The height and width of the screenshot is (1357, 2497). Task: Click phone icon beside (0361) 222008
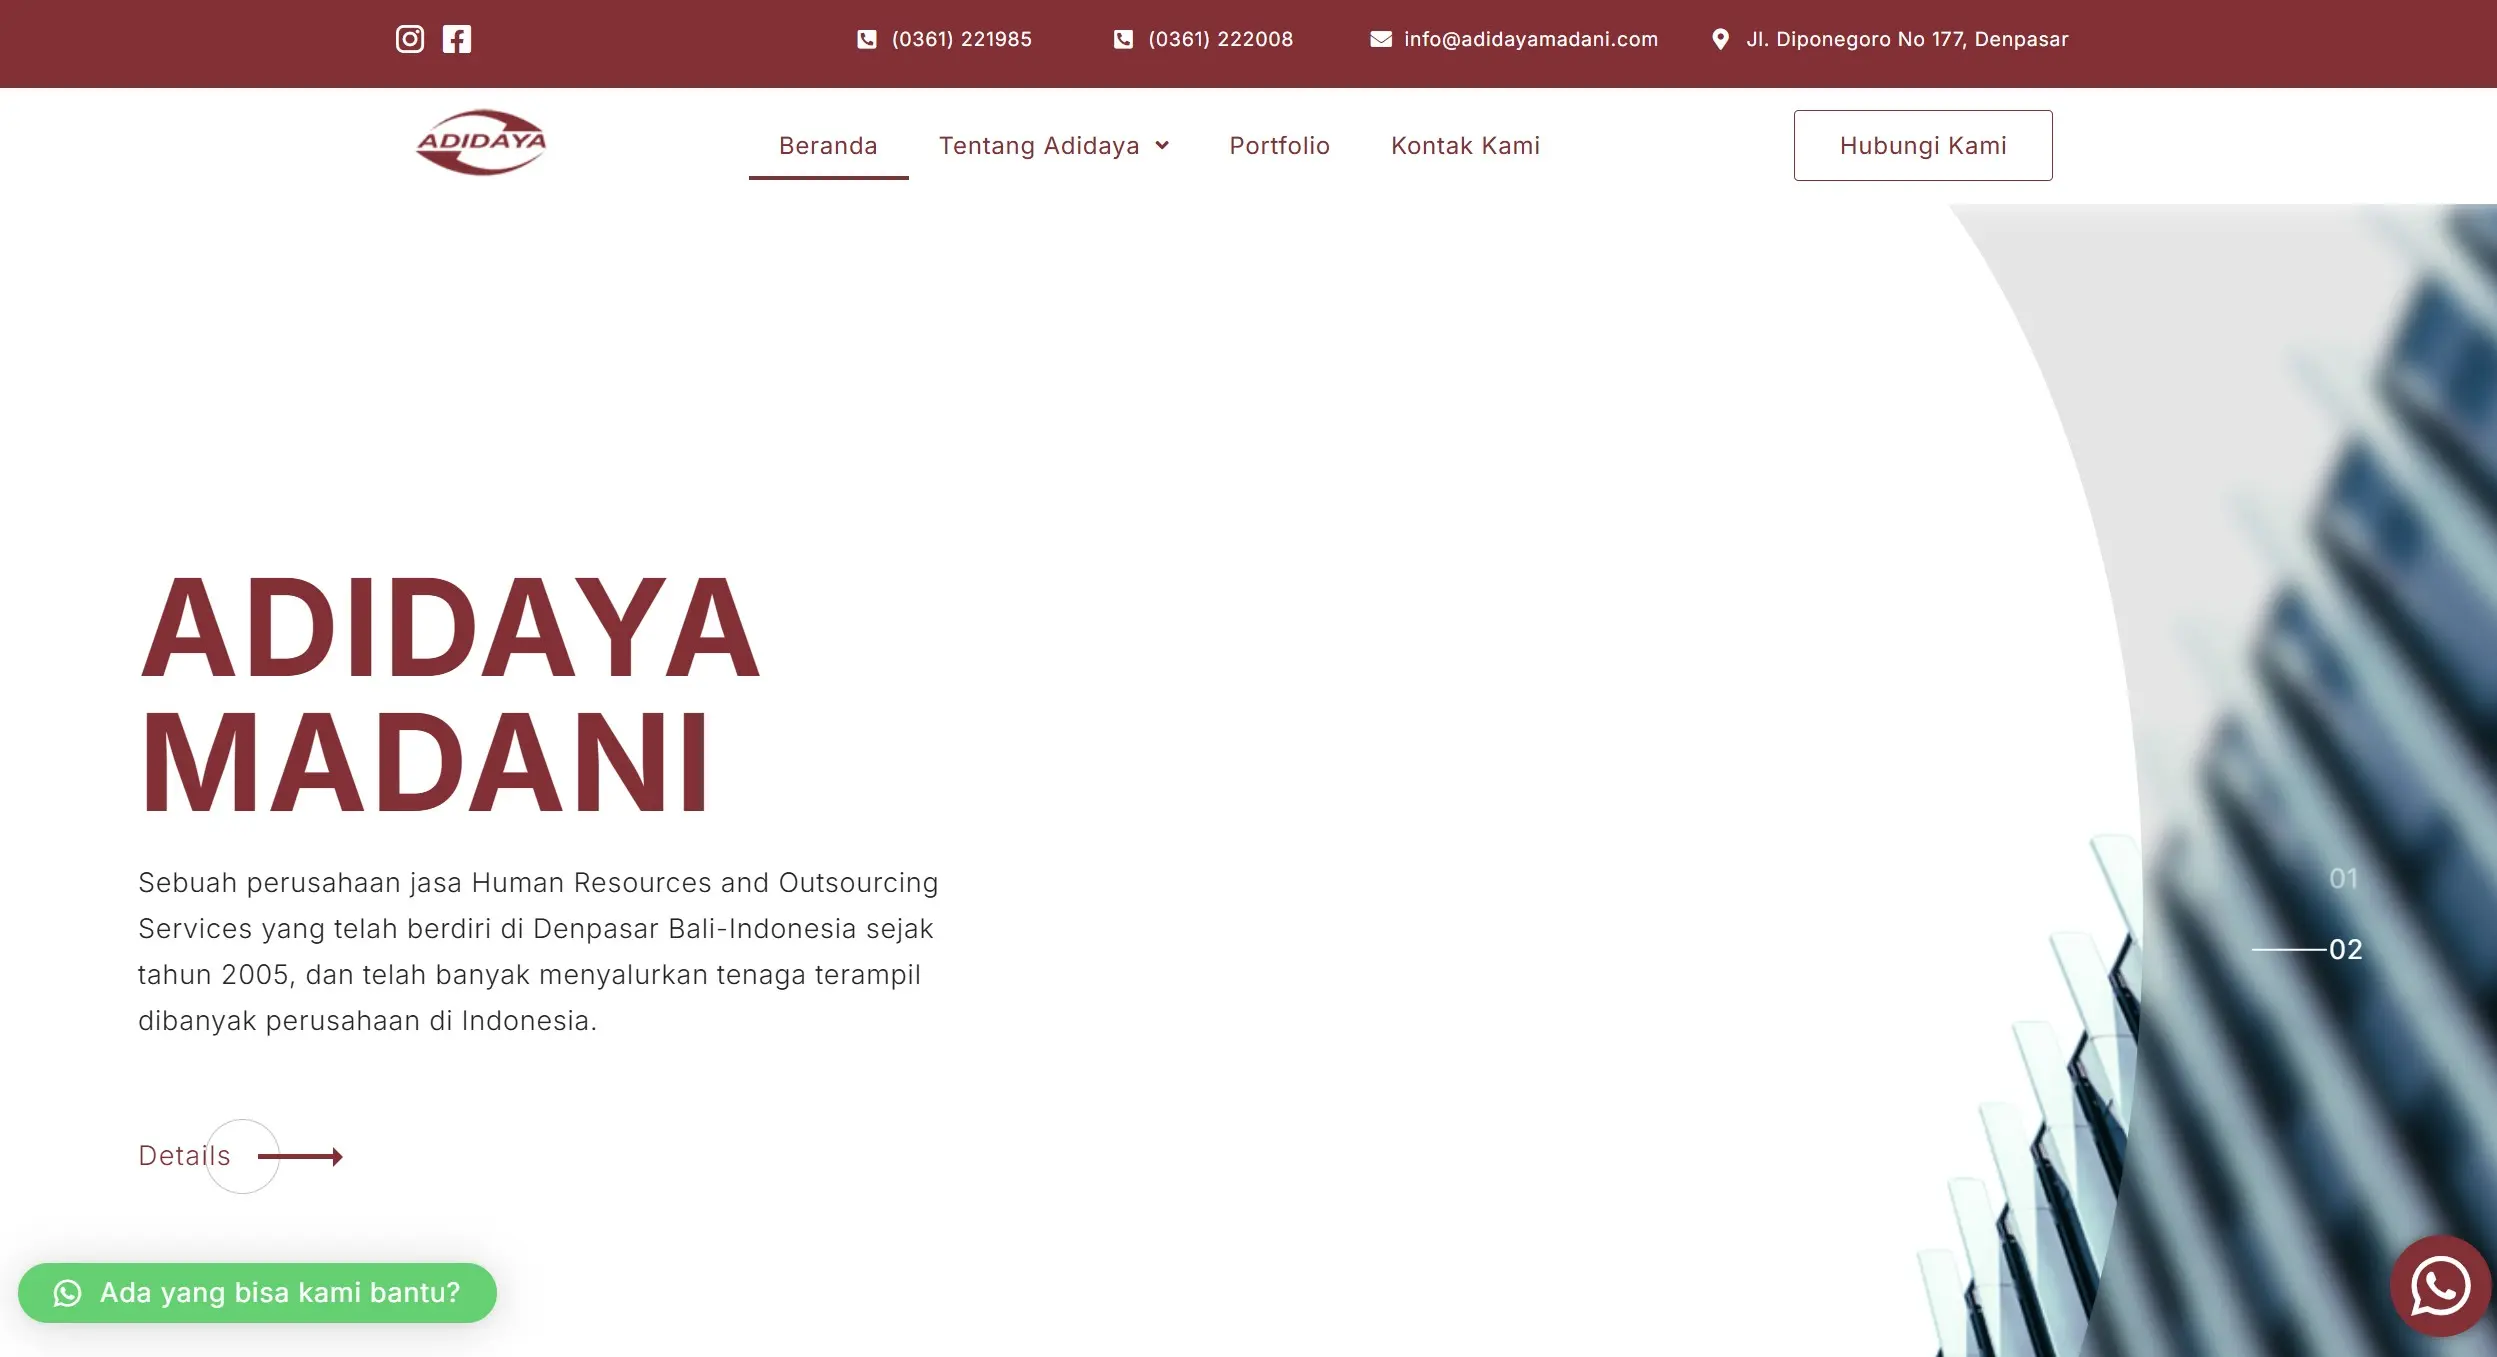pos(1123,39)
